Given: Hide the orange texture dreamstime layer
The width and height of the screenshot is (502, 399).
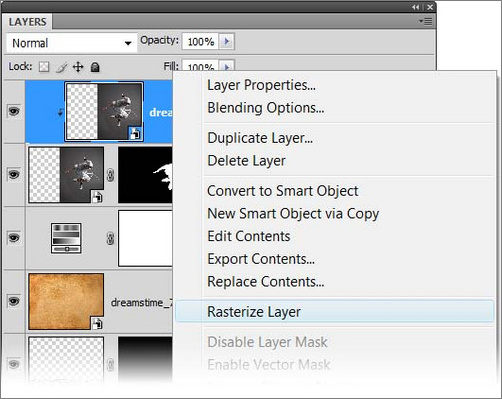Looking at the screenshot, I should (14, 301).
